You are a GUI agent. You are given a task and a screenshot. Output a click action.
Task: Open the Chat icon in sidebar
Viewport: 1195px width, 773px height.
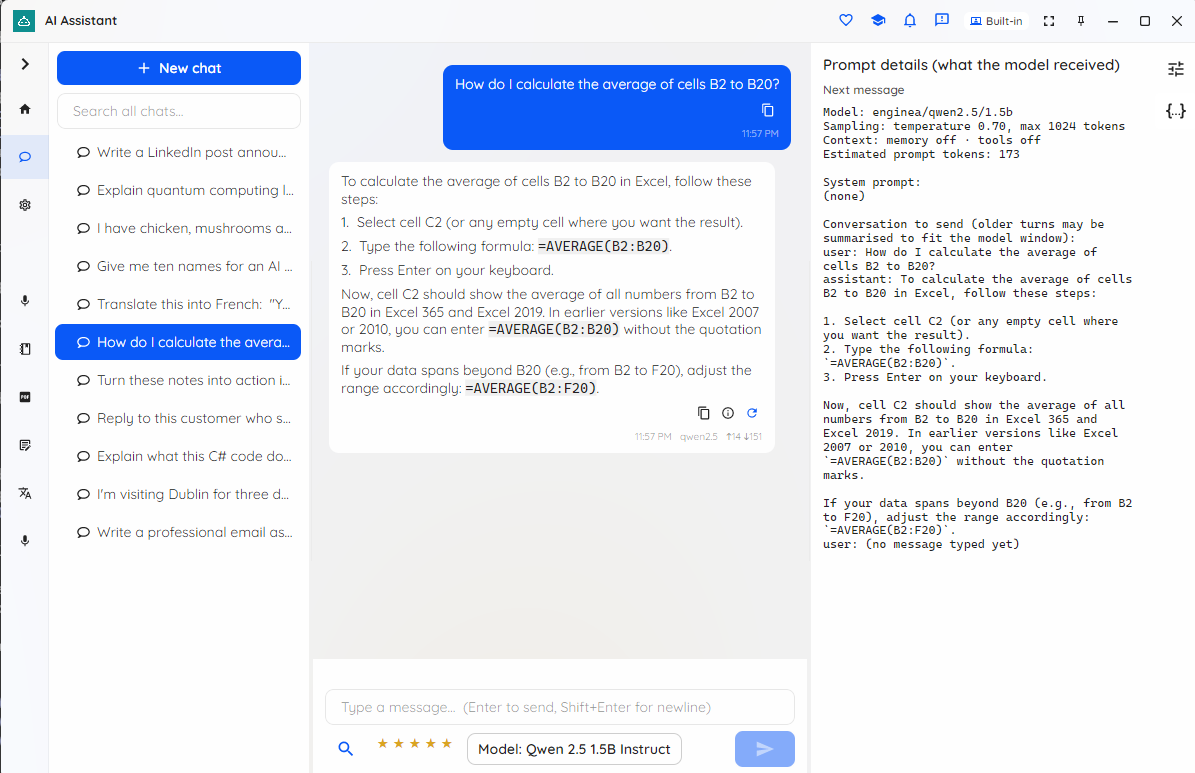25,157
